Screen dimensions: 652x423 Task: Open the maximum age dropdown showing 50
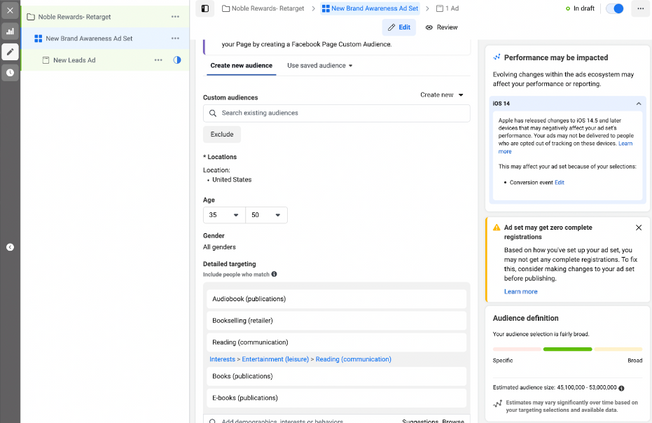tap(266, 215)
